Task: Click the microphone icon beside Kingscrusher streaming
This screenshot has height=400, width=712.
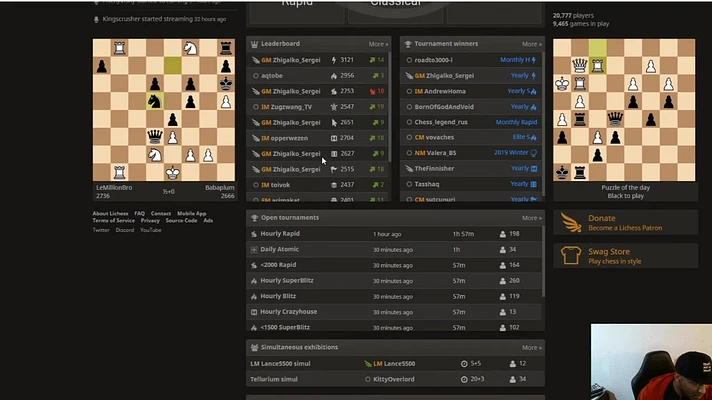Action: tap(96, 19)
